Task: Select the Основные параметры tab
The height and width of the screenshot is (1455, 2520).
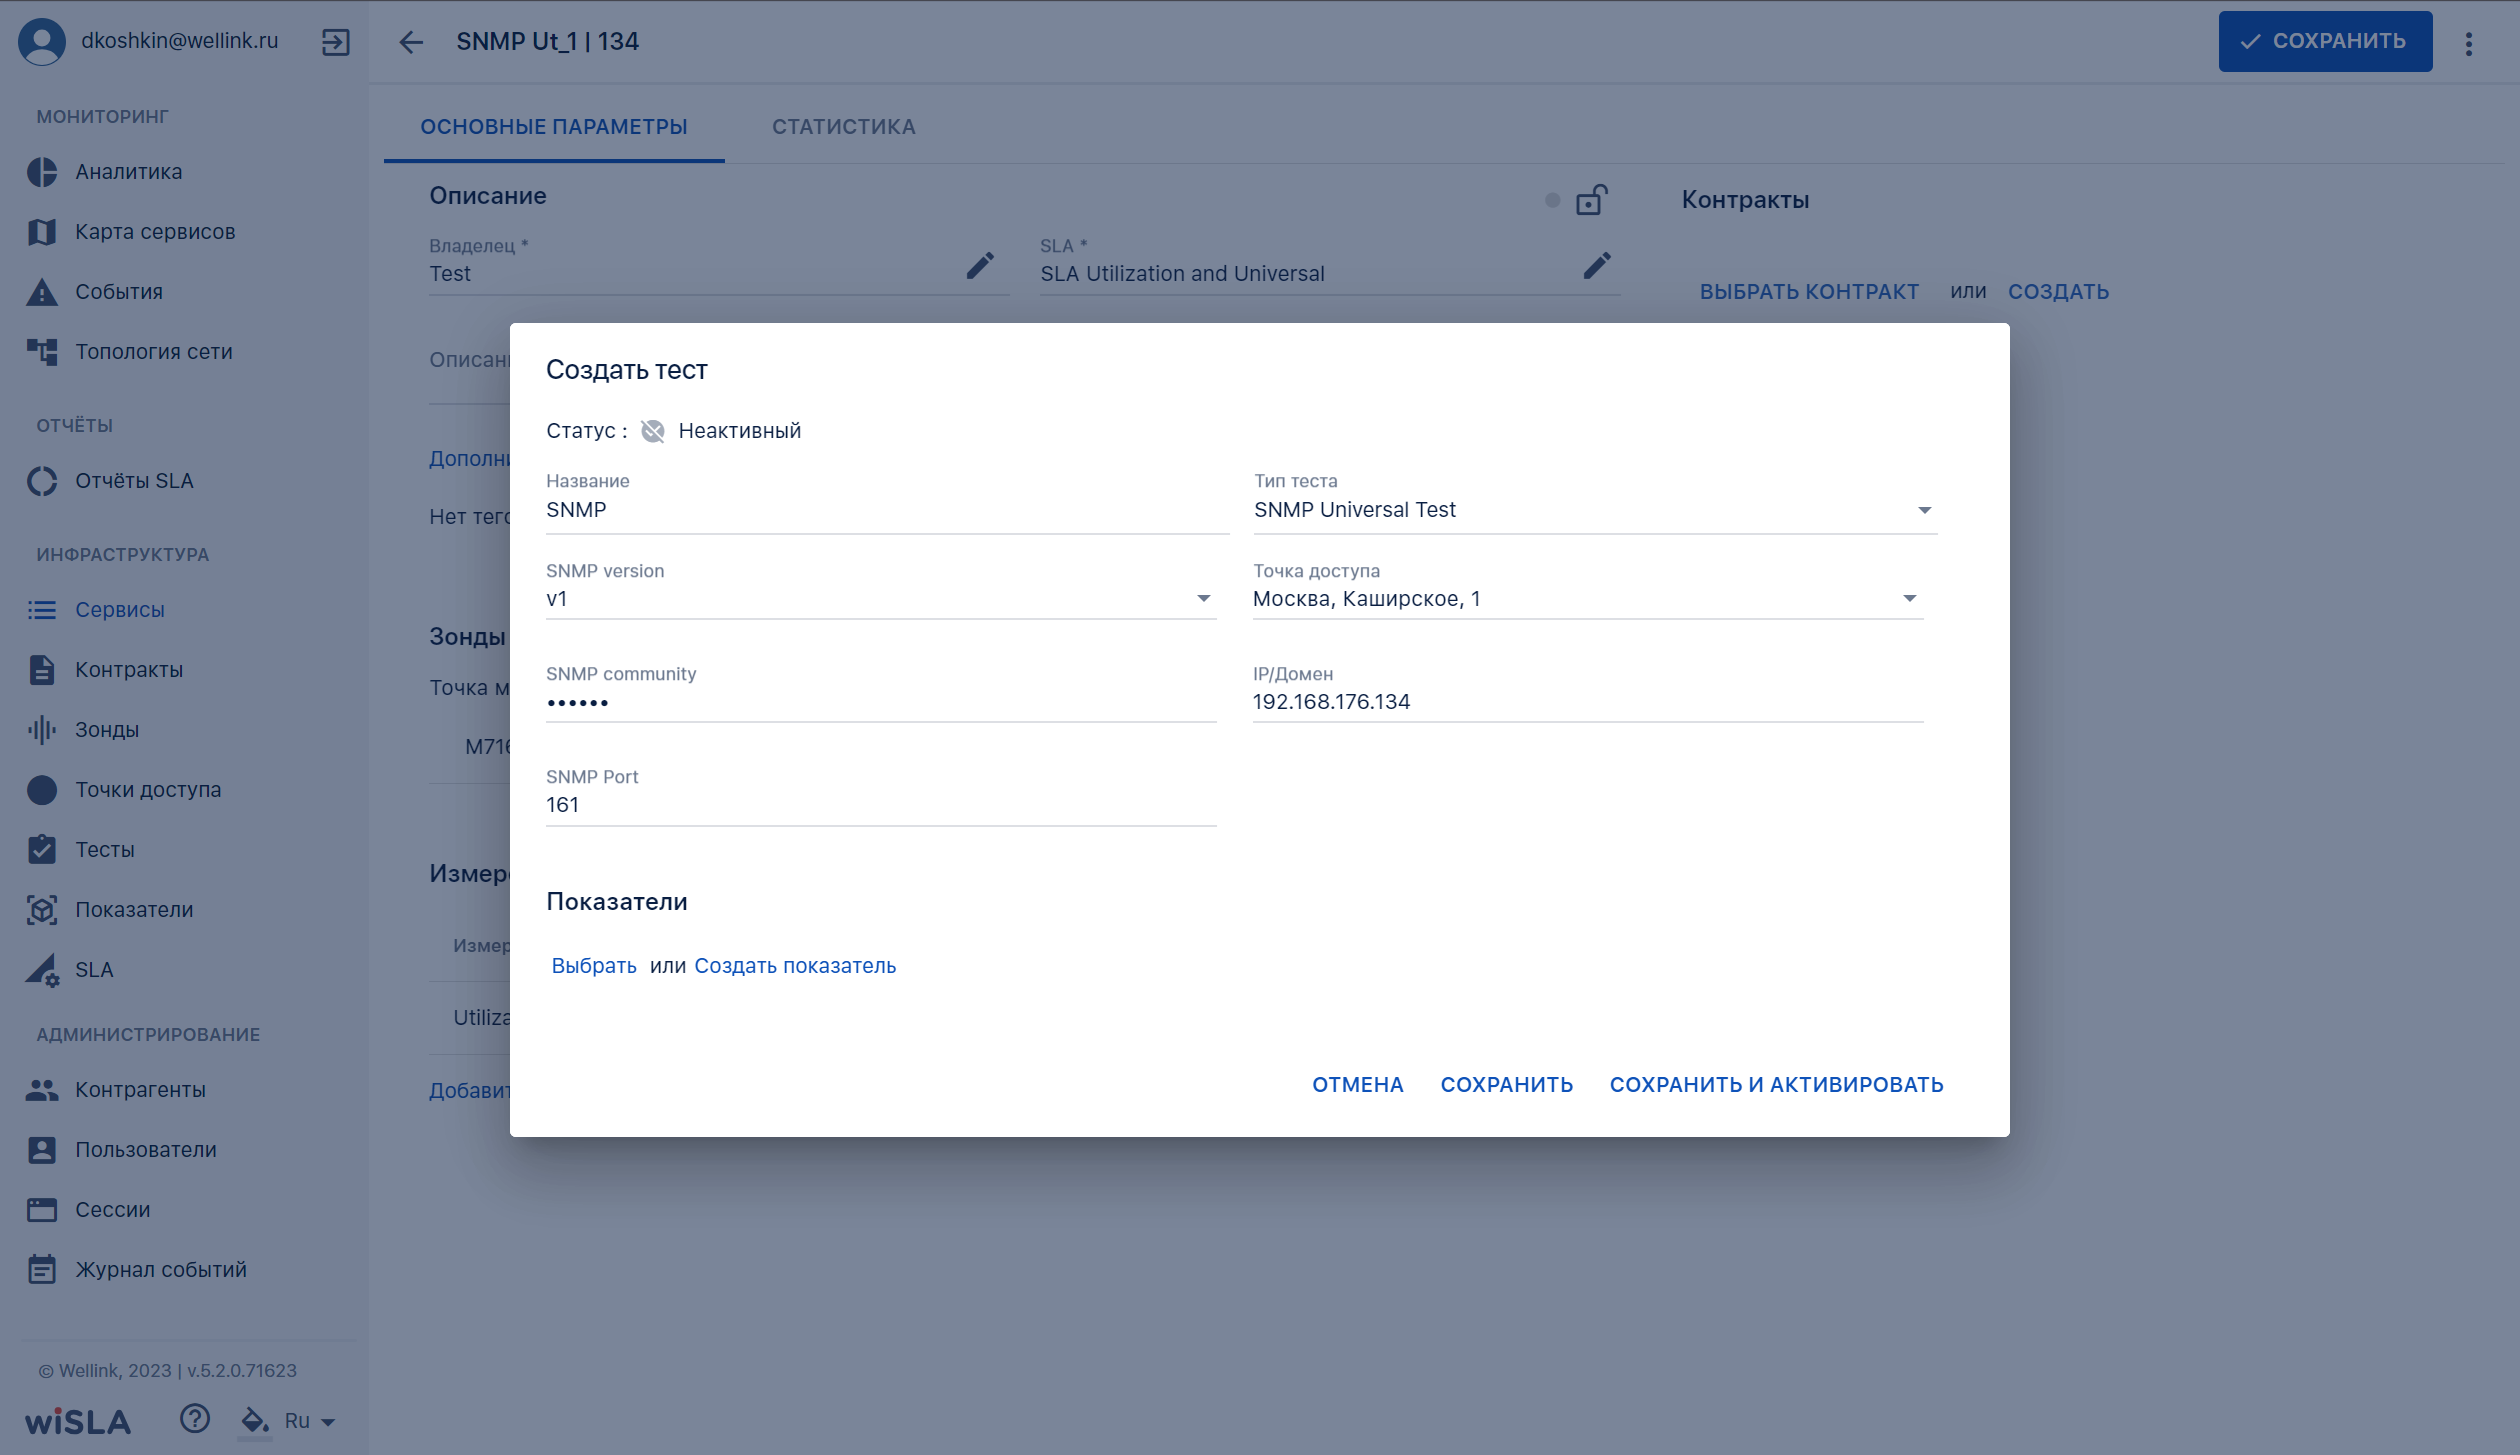Action: click(554, 127)
